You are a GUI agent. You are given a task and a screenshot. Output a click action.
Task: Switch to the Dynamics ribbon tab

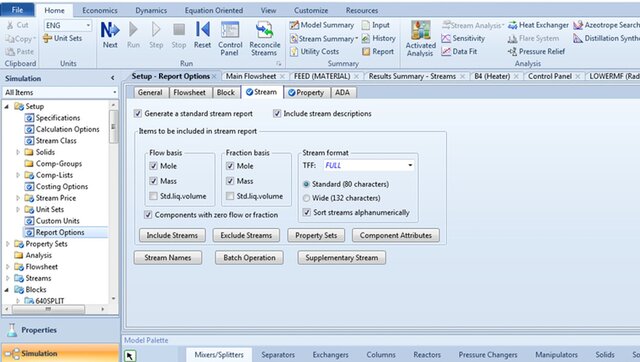coord(151,10)
